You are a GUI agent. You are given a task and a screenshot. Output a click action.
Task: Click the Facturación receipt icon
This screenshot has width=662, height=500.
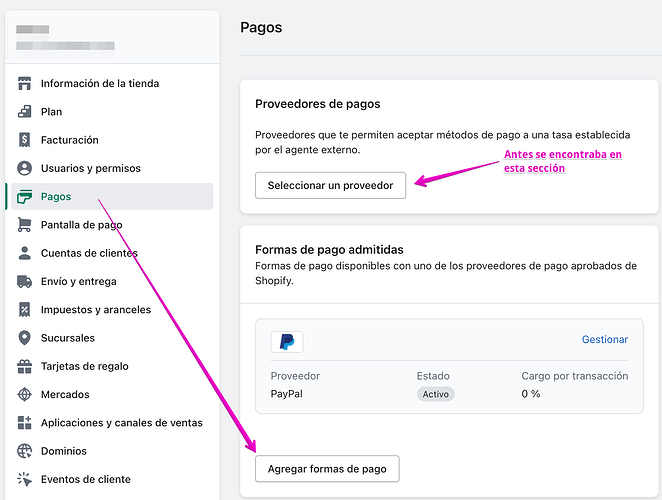pos(24,140)
